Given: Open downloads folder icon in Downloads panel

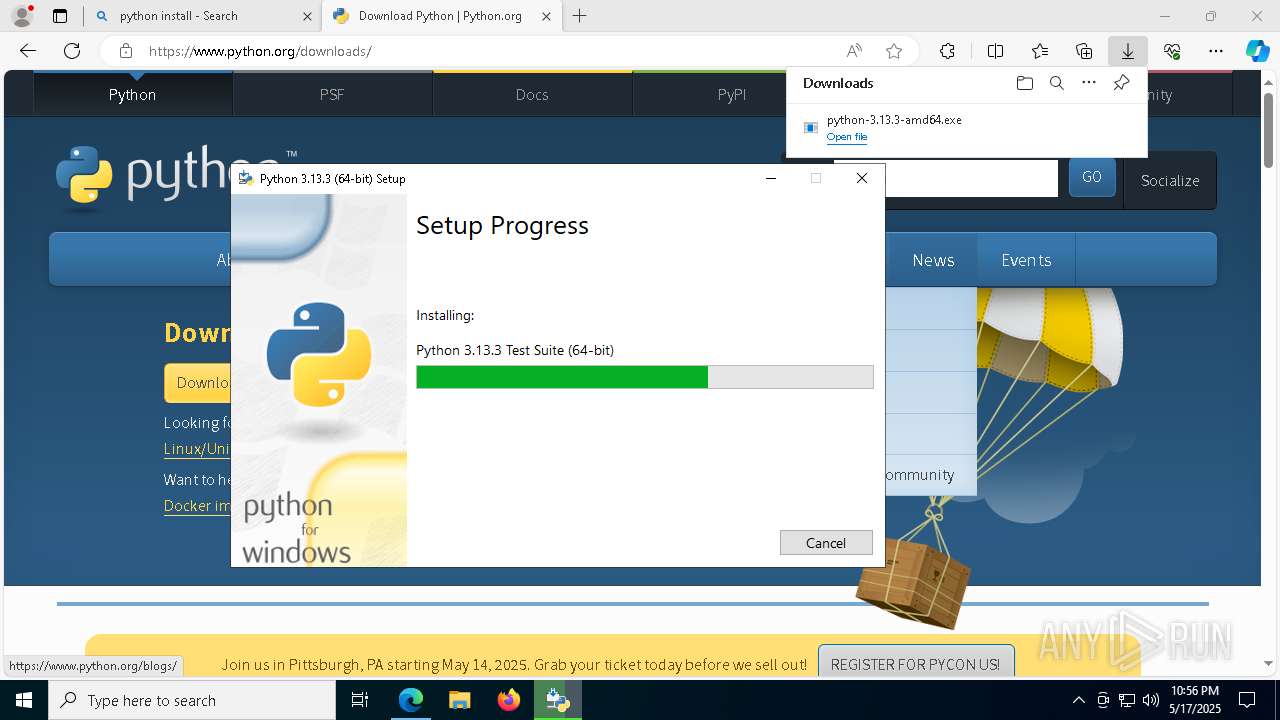Looking at the screenshot, I should click(1024, 83).
